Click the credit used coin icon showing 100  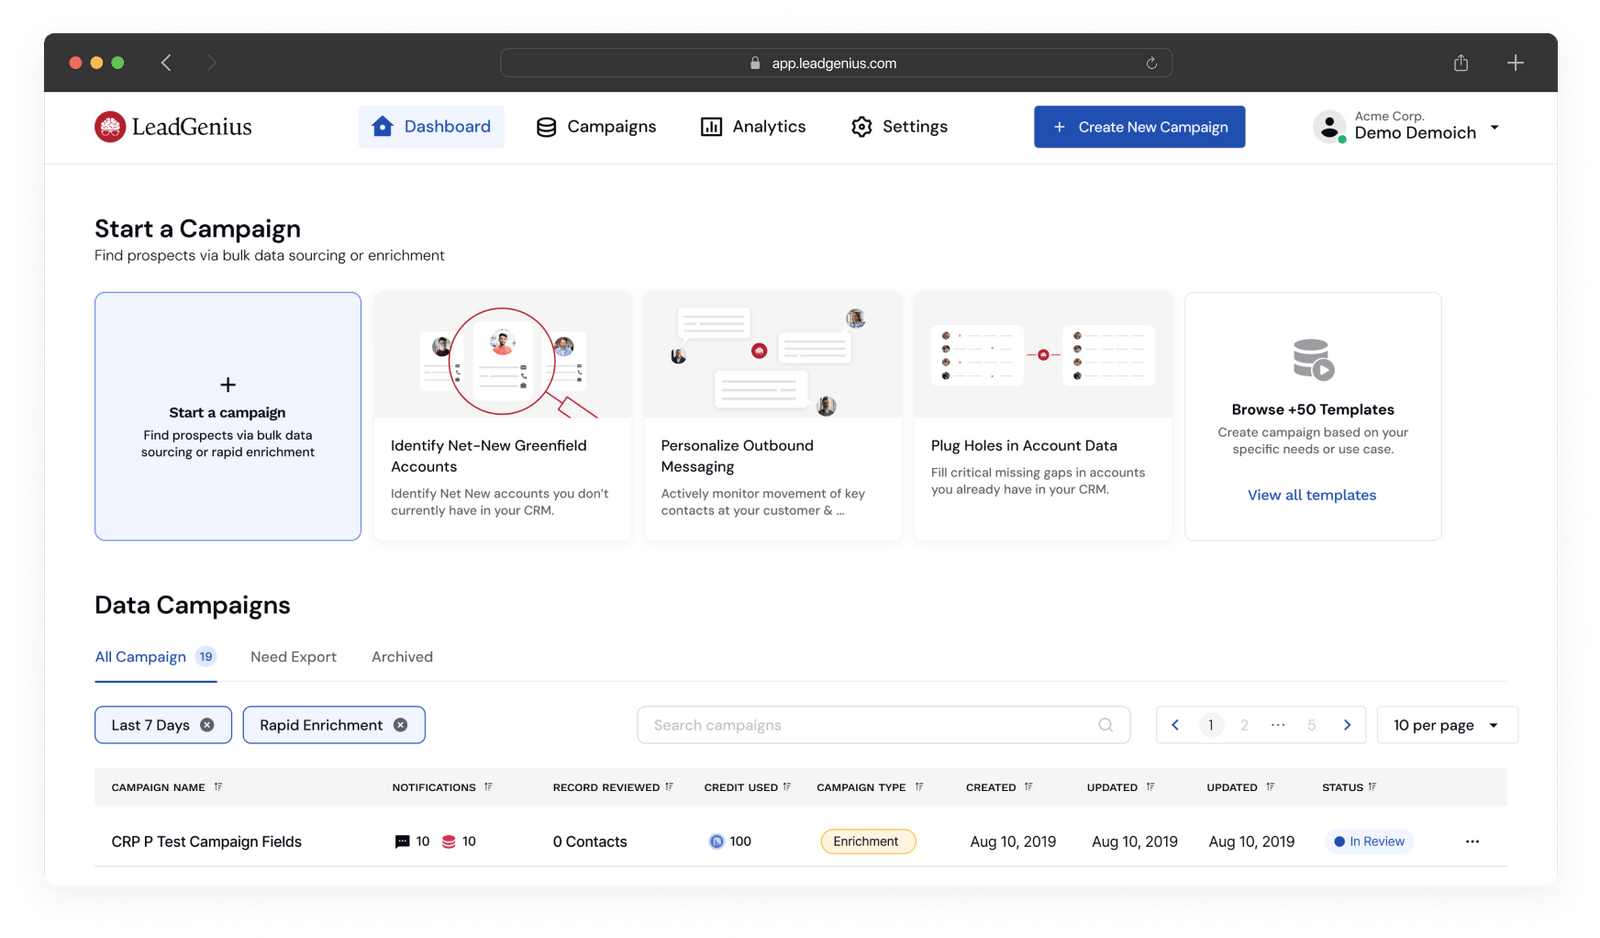[717, 841]
